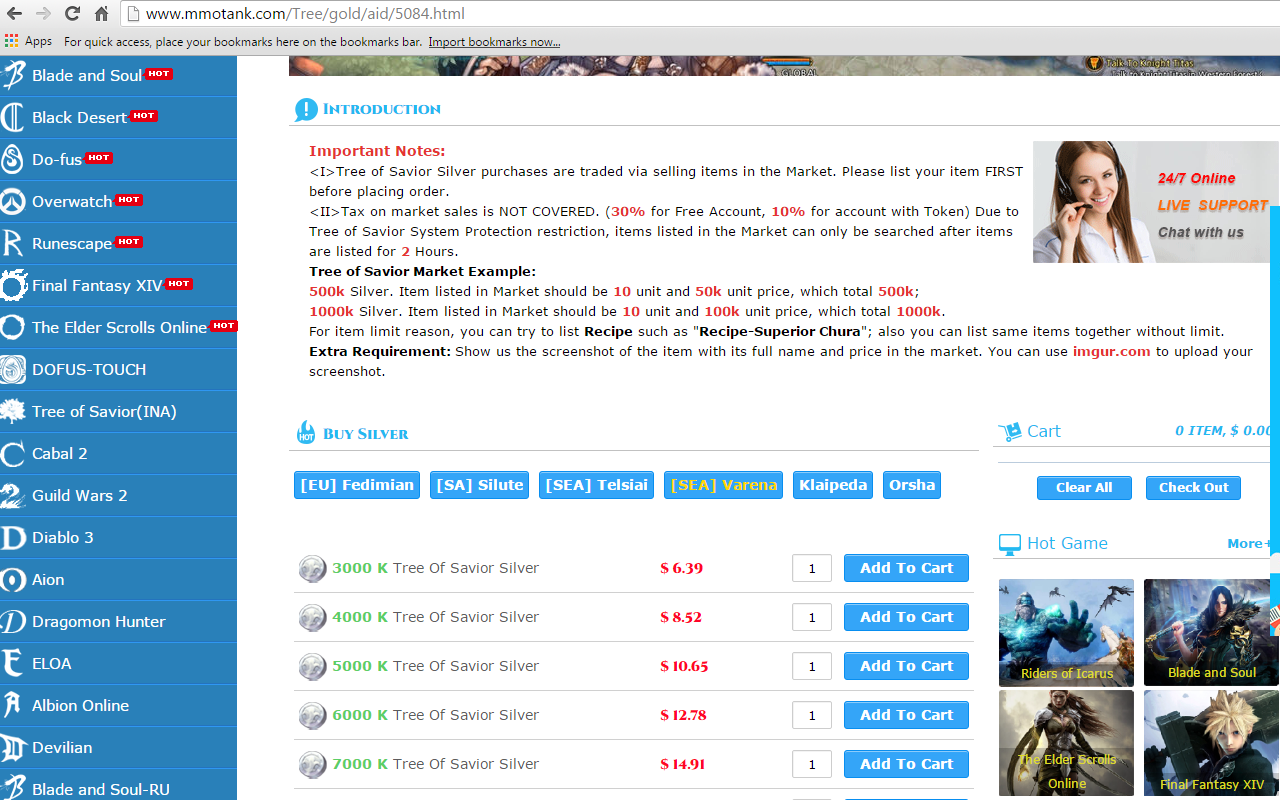Click the Overwatch logo icon in sidebar
Viewport: 1280px width, 800px height.
(x=13, y=202)
